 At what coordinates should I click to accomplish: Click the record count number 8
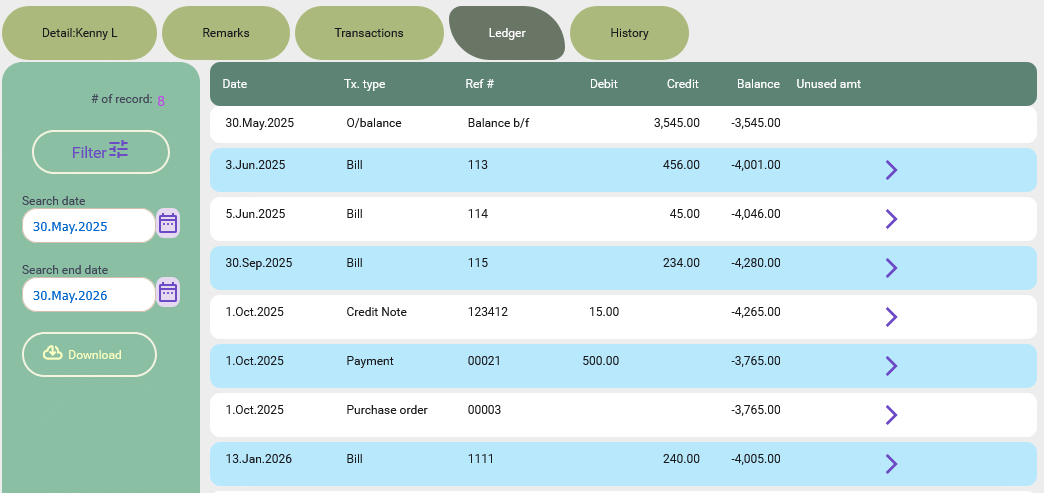click(x=161, y=101)
